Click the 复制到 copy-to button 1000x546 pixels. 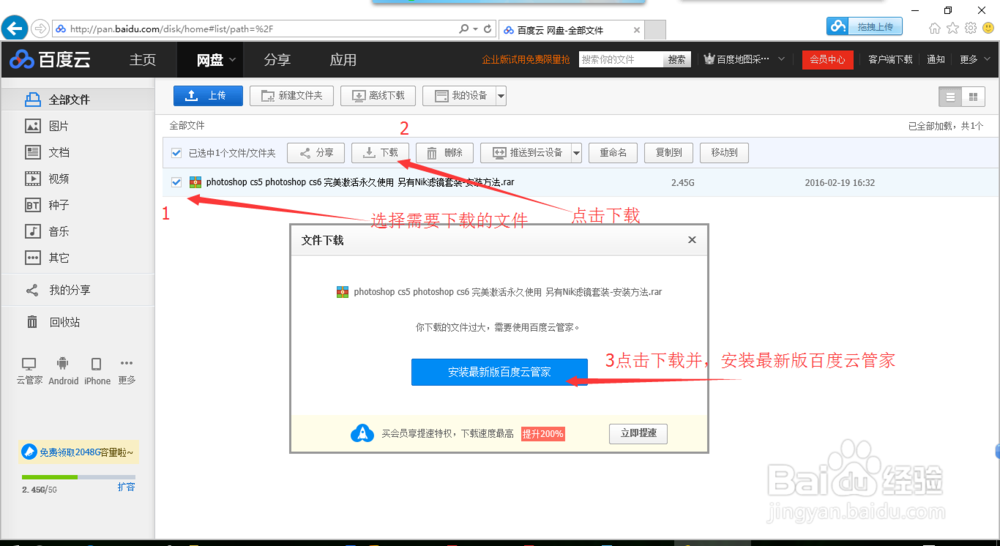pos(668,153)
